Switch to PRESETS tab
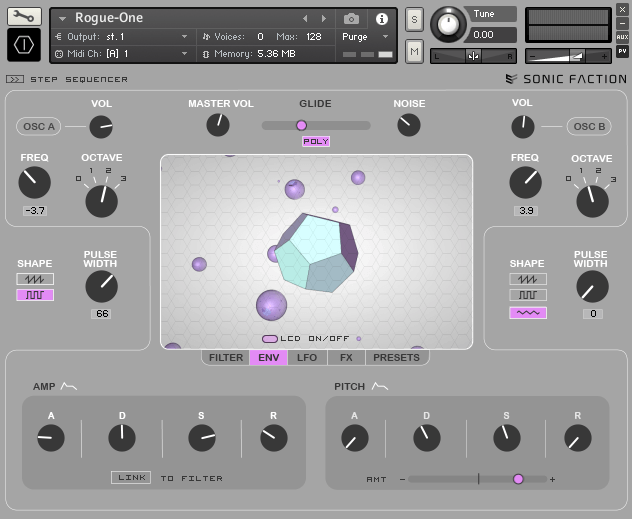The image size is (632, 519). point(397,358)
